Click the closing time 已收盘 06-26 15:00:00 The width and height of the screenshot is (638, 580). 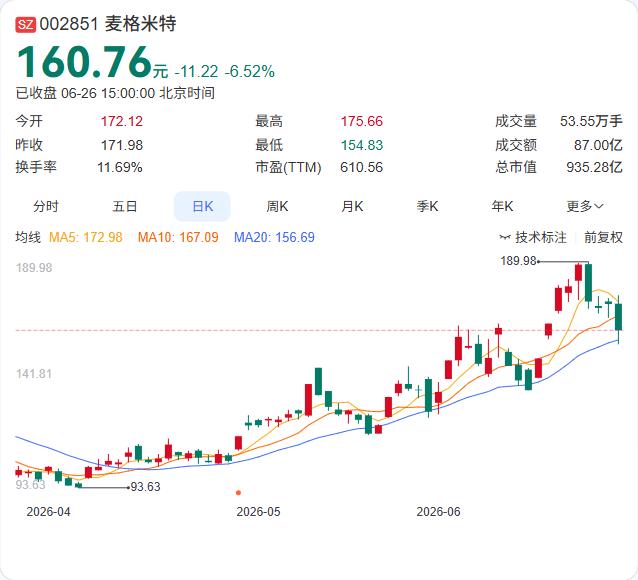[x=85, y=93]
